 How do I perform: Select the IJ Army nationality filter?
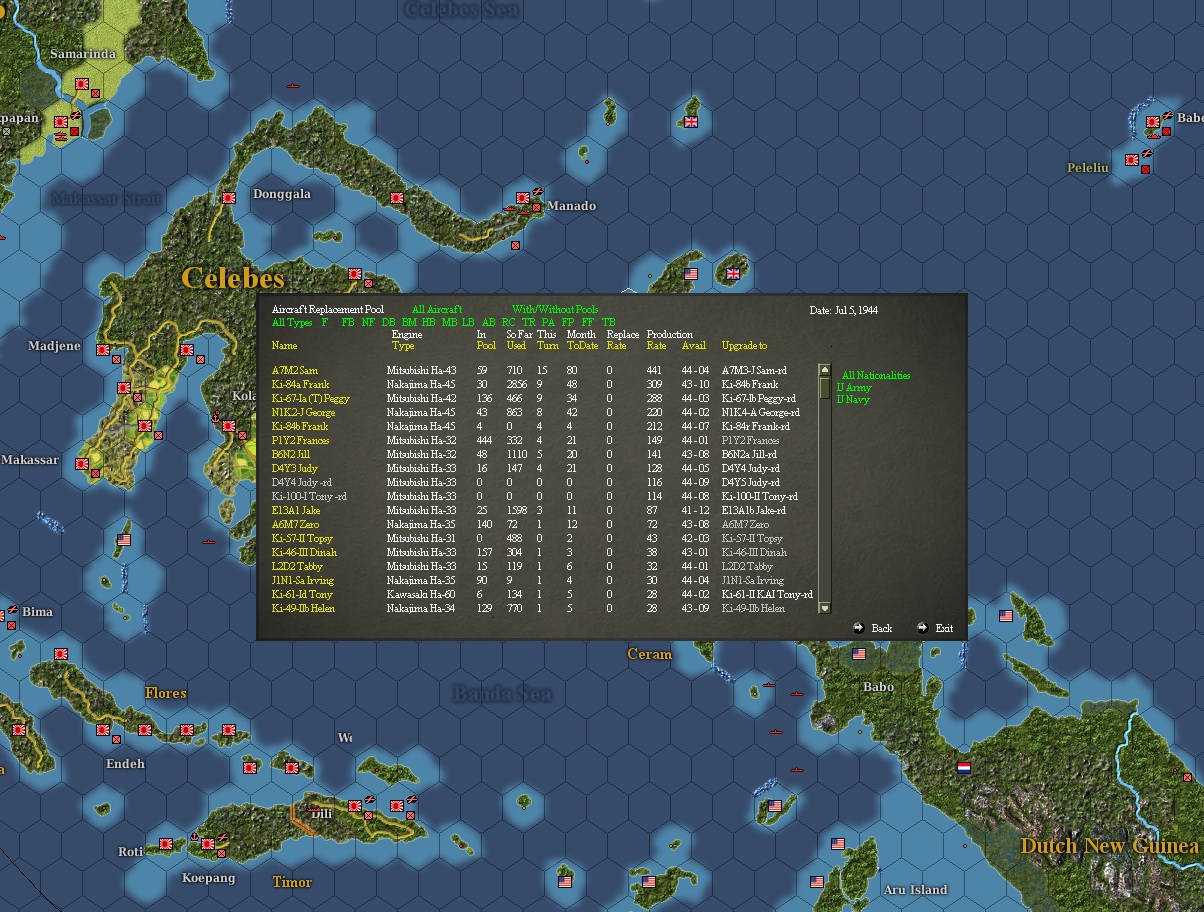[854, 388]
